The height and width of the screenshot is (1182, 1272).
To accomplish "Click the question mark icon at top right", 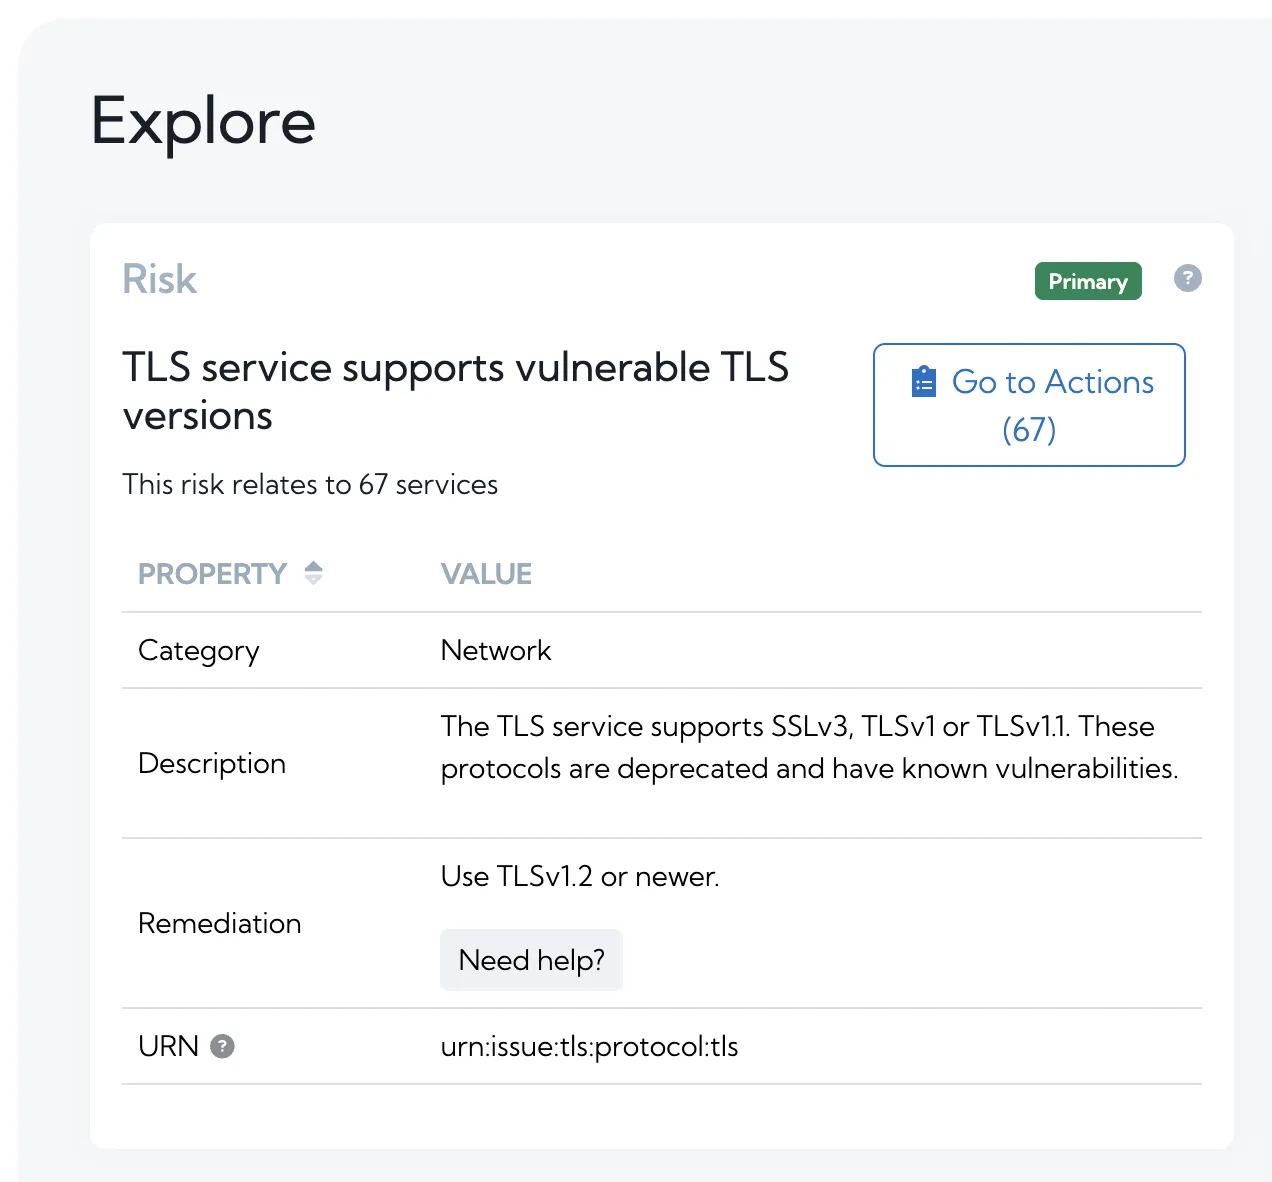I will tap(1187, 279).
